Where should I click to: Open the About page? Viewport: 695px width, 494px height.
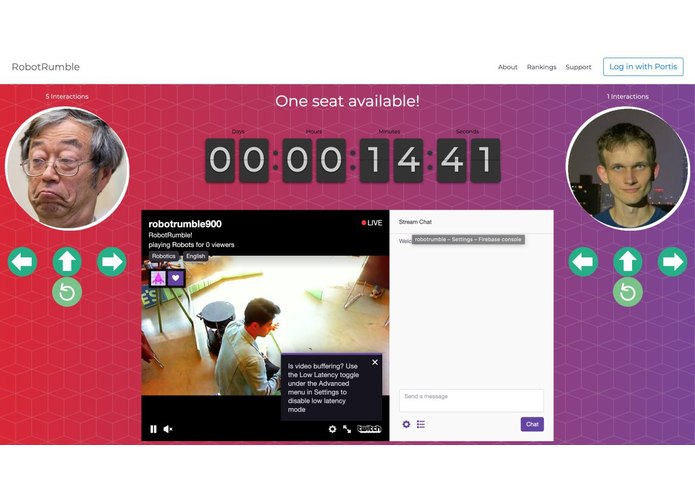[x=508, y=67]
